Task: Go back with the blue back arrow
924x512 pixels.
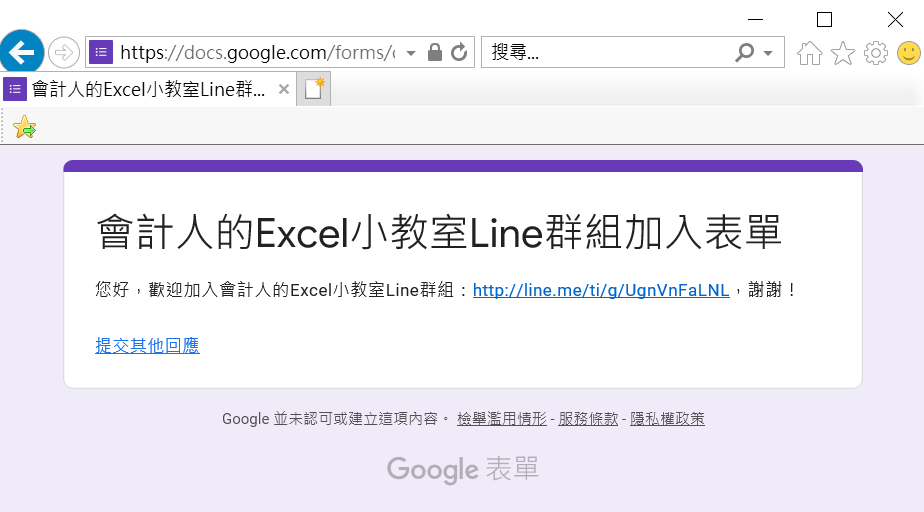Action: (x=22, y=52)
